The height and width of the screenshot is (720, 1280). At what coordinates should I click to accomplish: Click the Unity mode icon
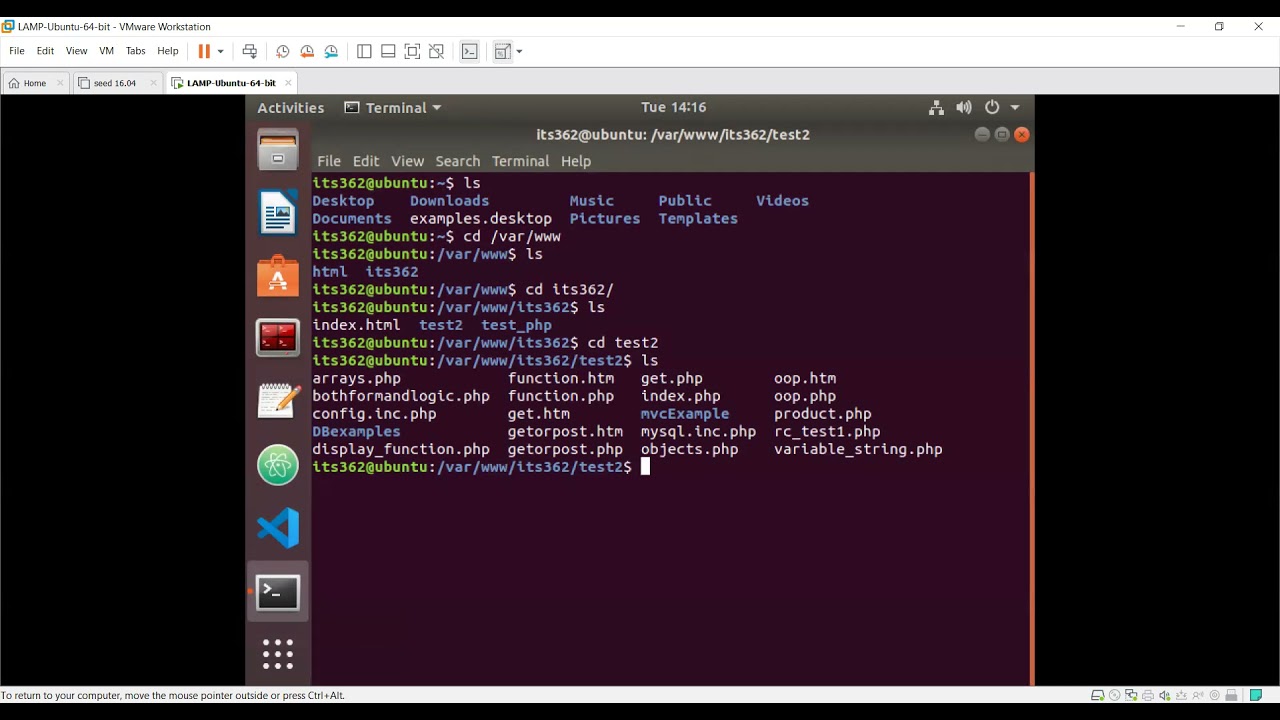point(436,51)
